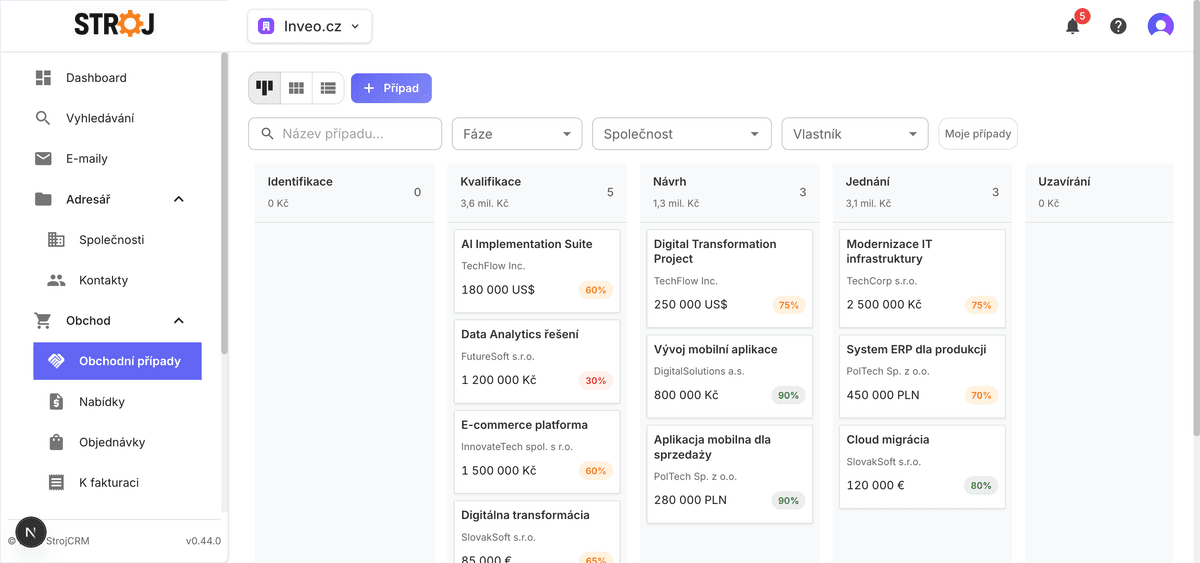Open the Fáze filter dropdown
1200x563 pixels.
pos(516,134)
